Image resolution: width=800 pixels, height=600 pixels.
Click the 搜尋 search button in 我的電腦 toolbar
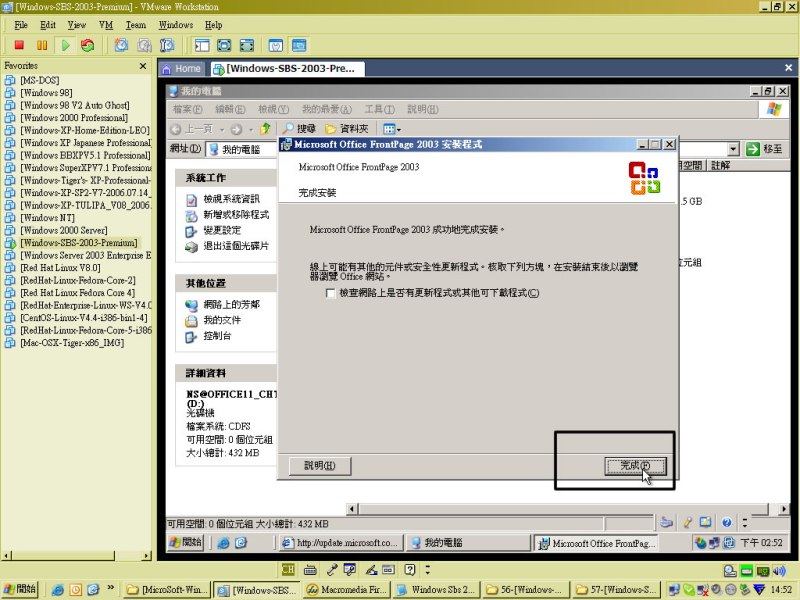click(300, 129)
